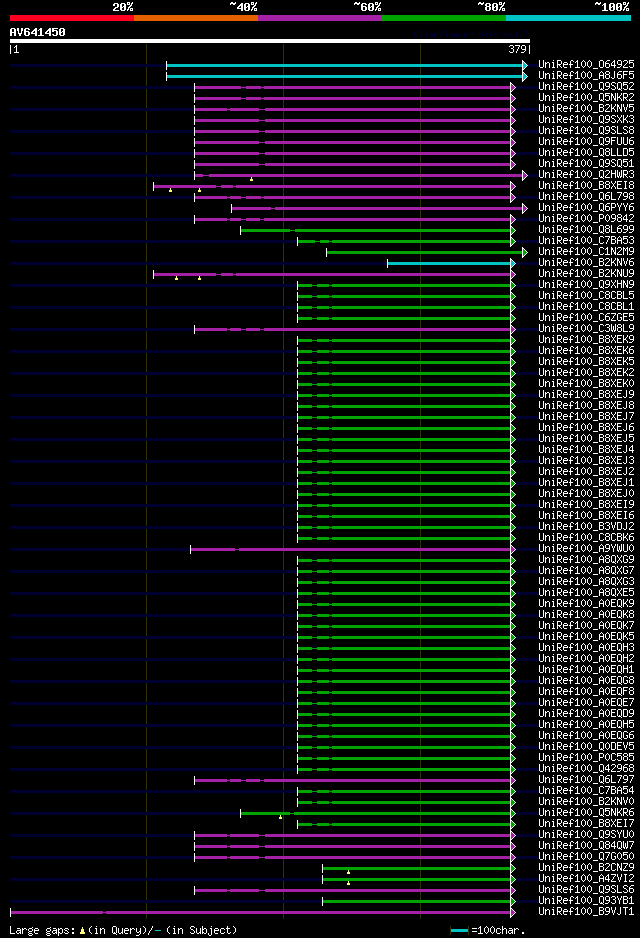640x938 pixels.
Task: Select the UniRef100_A0EQF8 label
Action: (586, 691)
